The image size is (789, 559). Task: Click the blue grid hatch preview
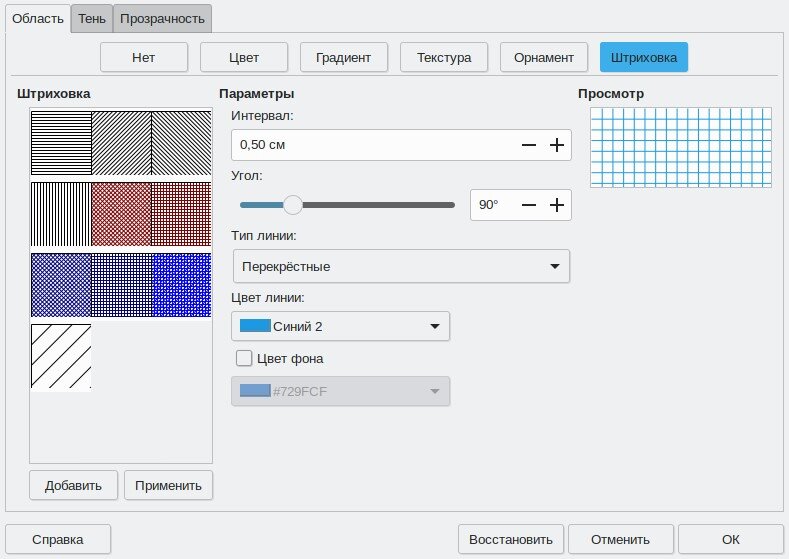681,147
